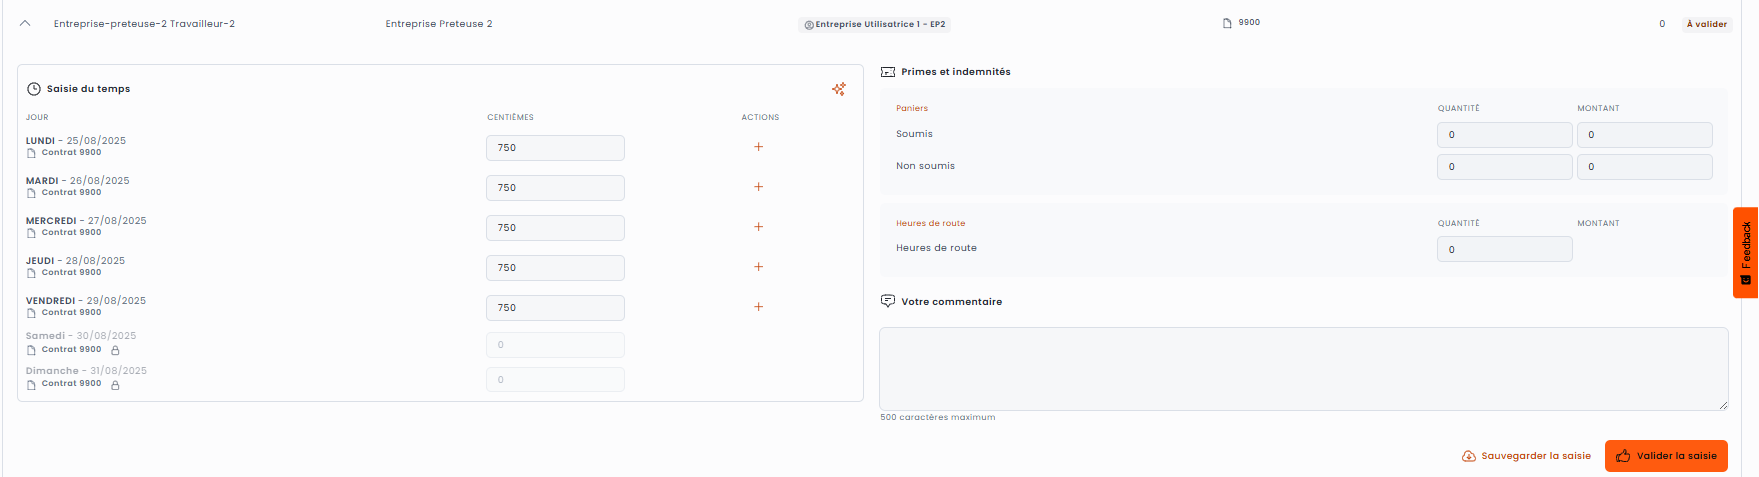Add a line for Vendredi 29/08/2025
This screenshot has width=1759, height=477.
click(758, 307)
